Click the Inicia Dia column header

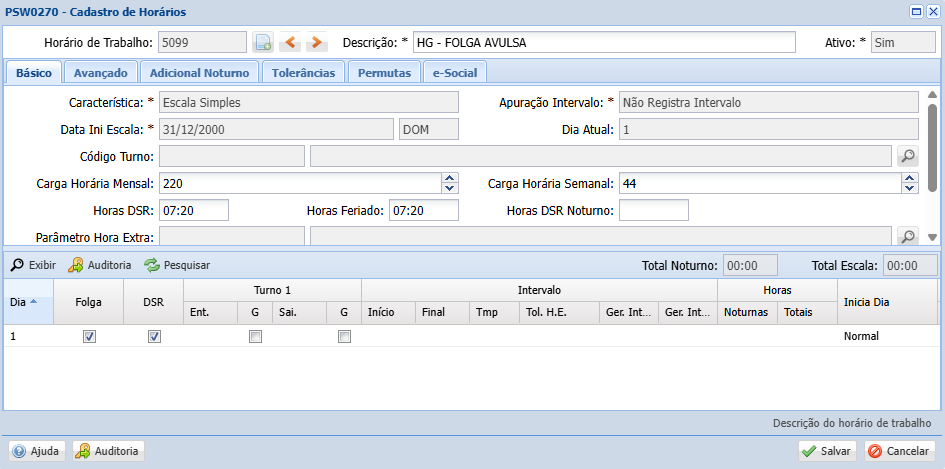click(889, 301)
